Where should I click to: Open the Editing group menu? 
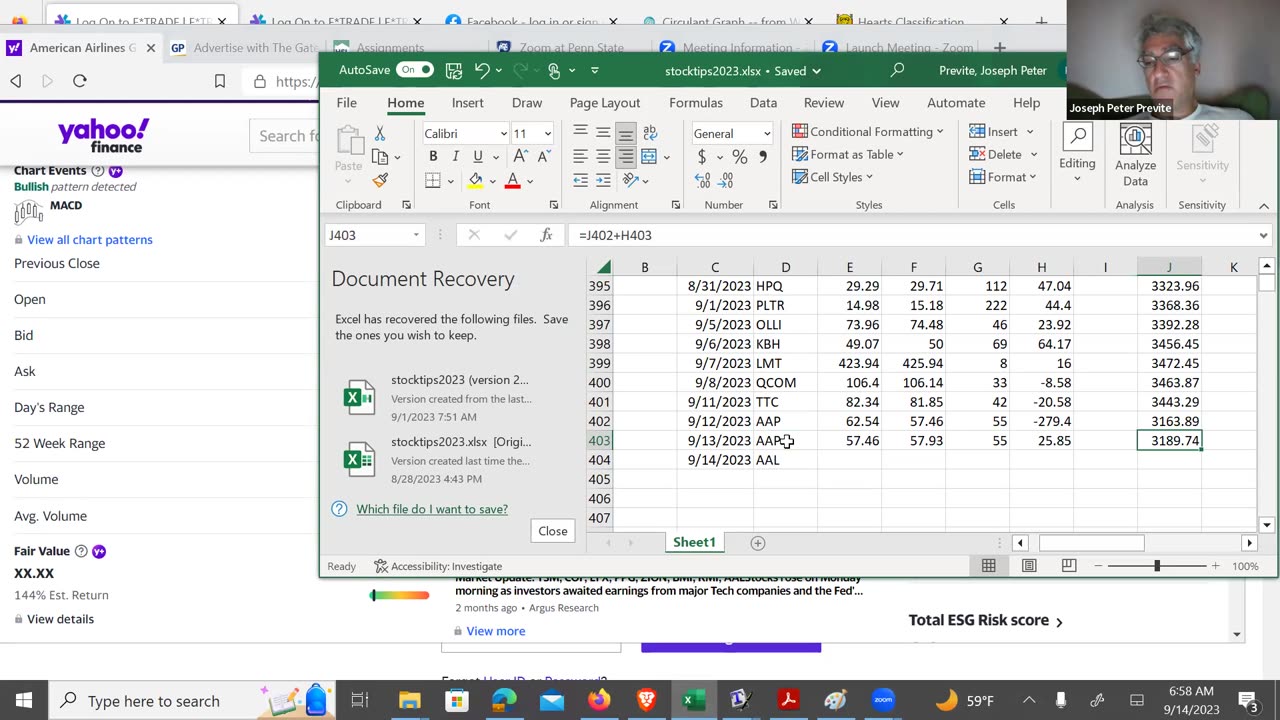click(1077, 154)
